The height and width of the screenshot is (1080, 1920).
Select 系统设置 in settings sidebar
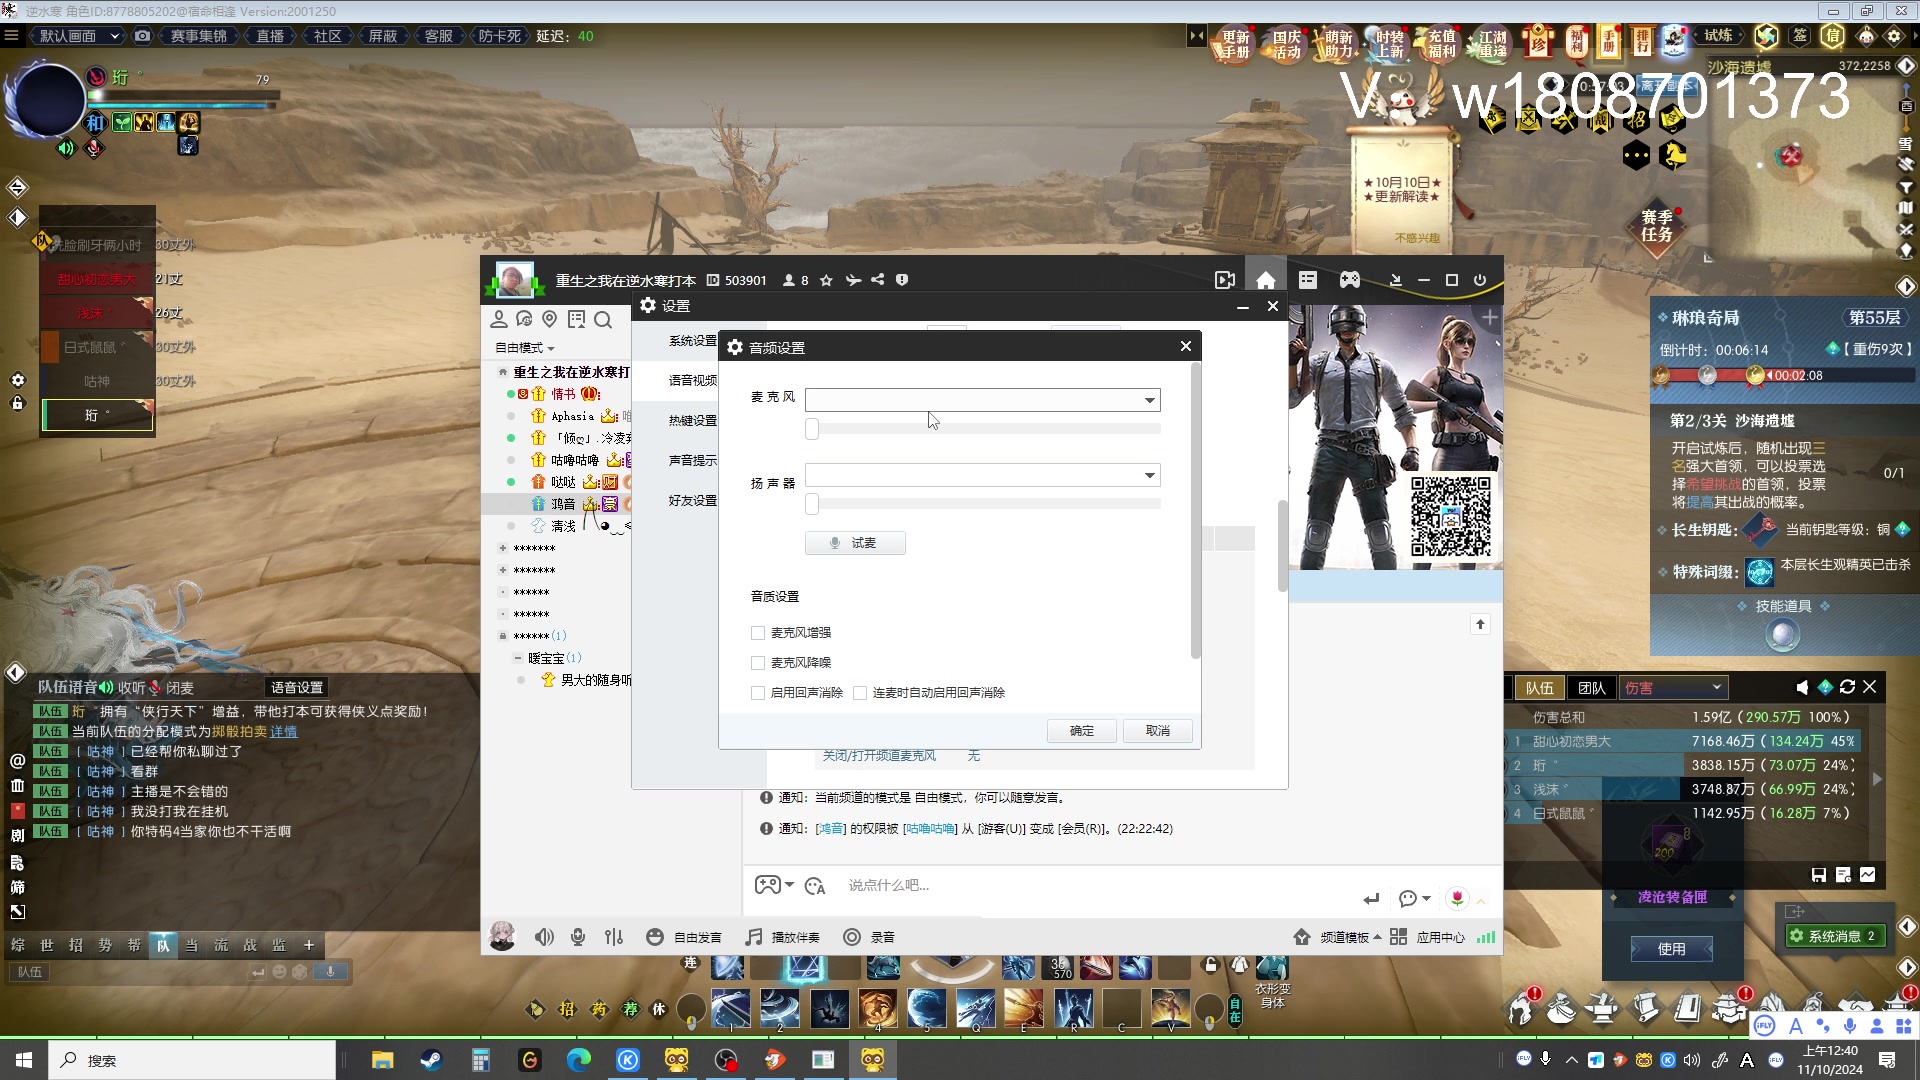[x=693, y=341]
